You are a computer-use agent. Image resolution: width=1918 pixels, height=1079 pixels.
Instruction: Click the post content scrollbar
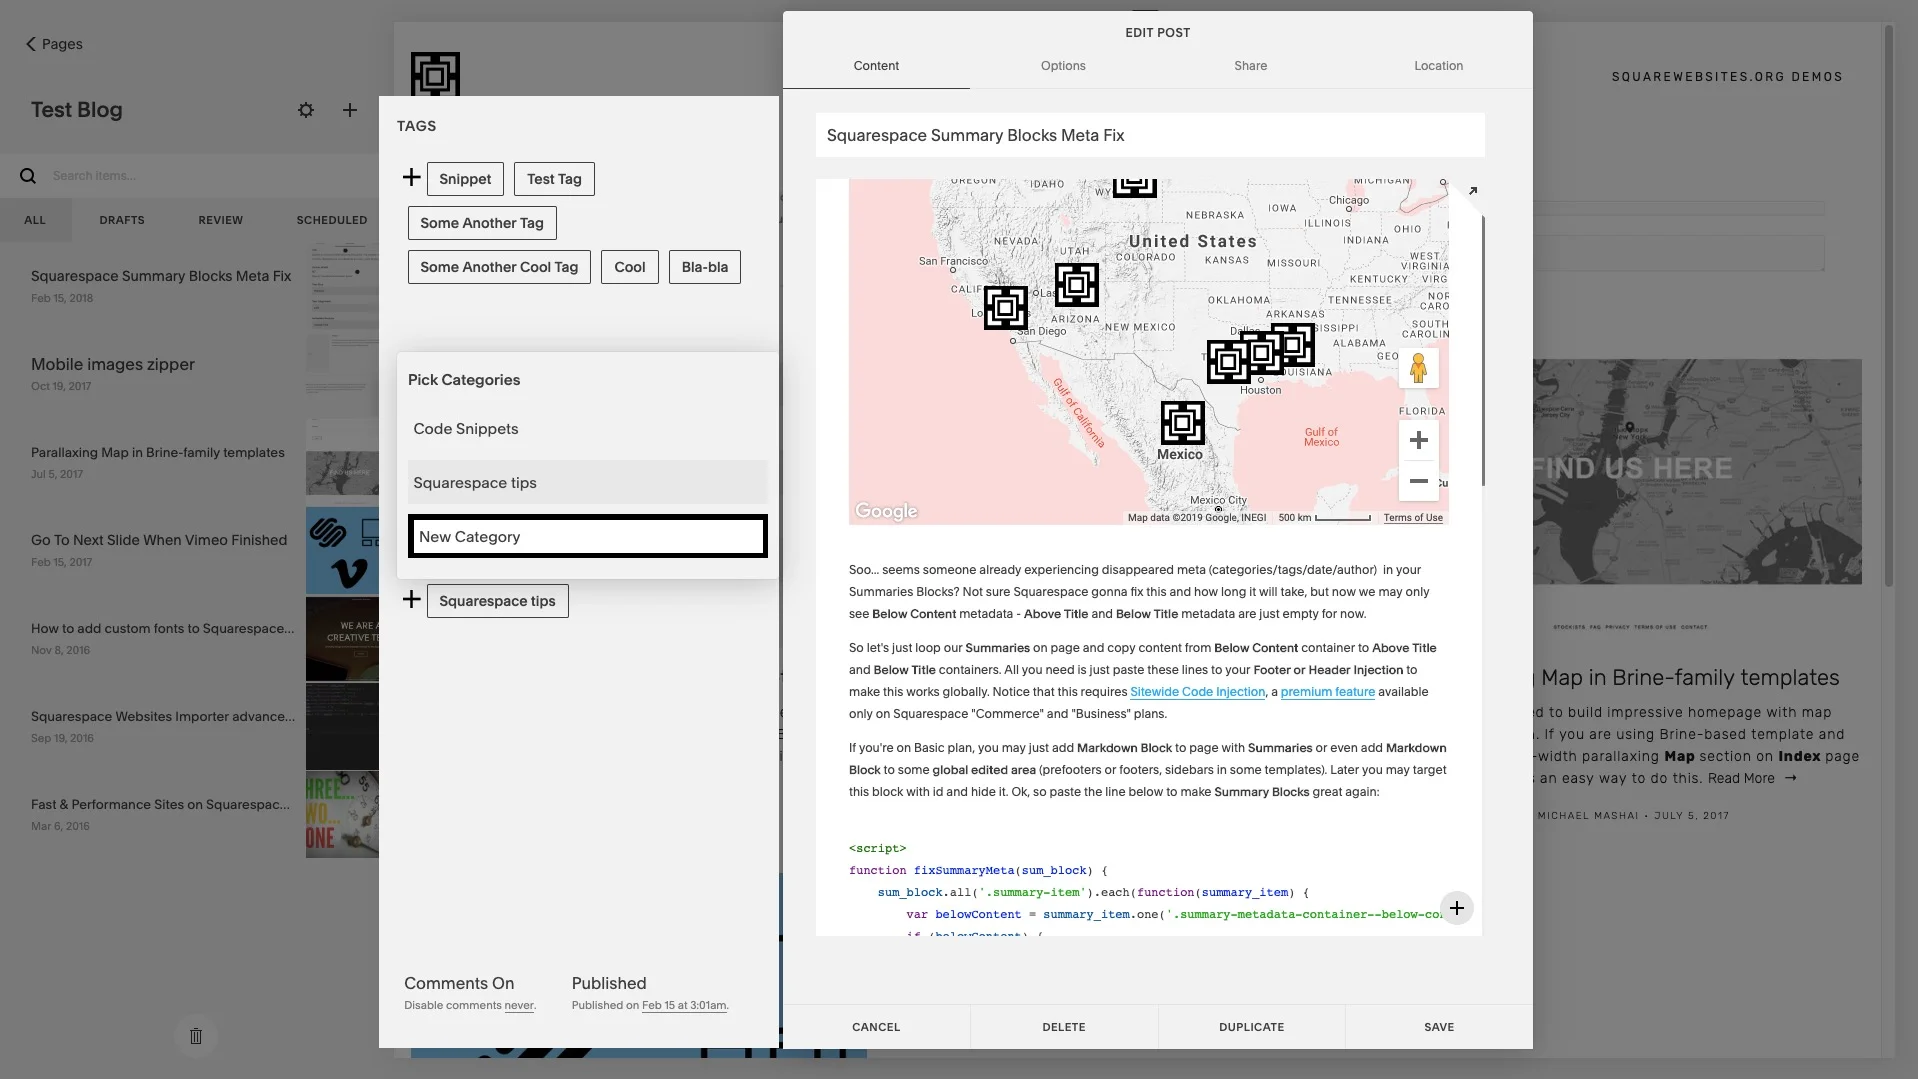[x=1483, y=350]
